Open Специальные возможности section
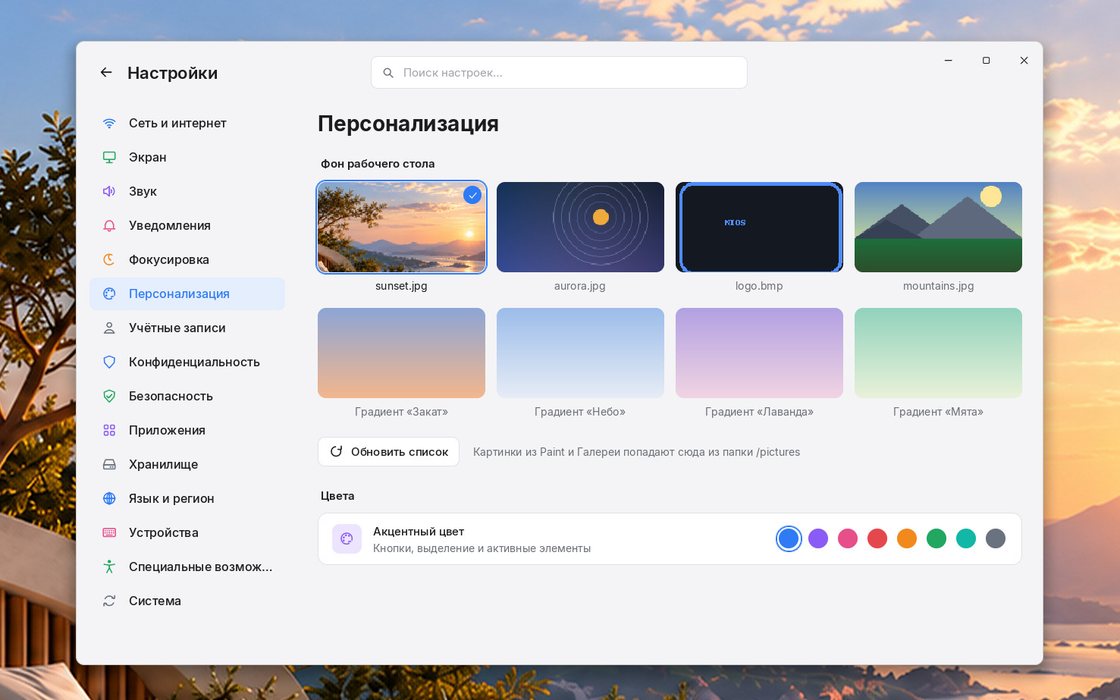This screenshot has width=1120, height=700. tap(187, 566)
